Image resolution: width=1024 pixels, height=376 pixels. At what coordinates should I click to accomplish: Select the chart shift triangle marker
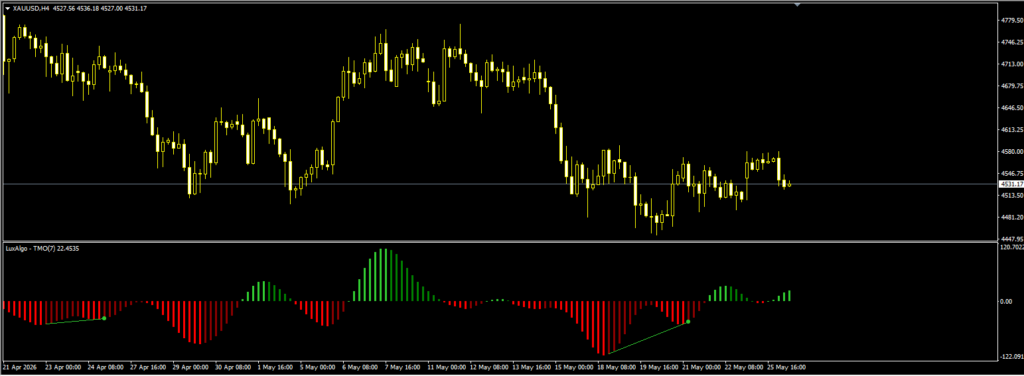click(797, 4)
